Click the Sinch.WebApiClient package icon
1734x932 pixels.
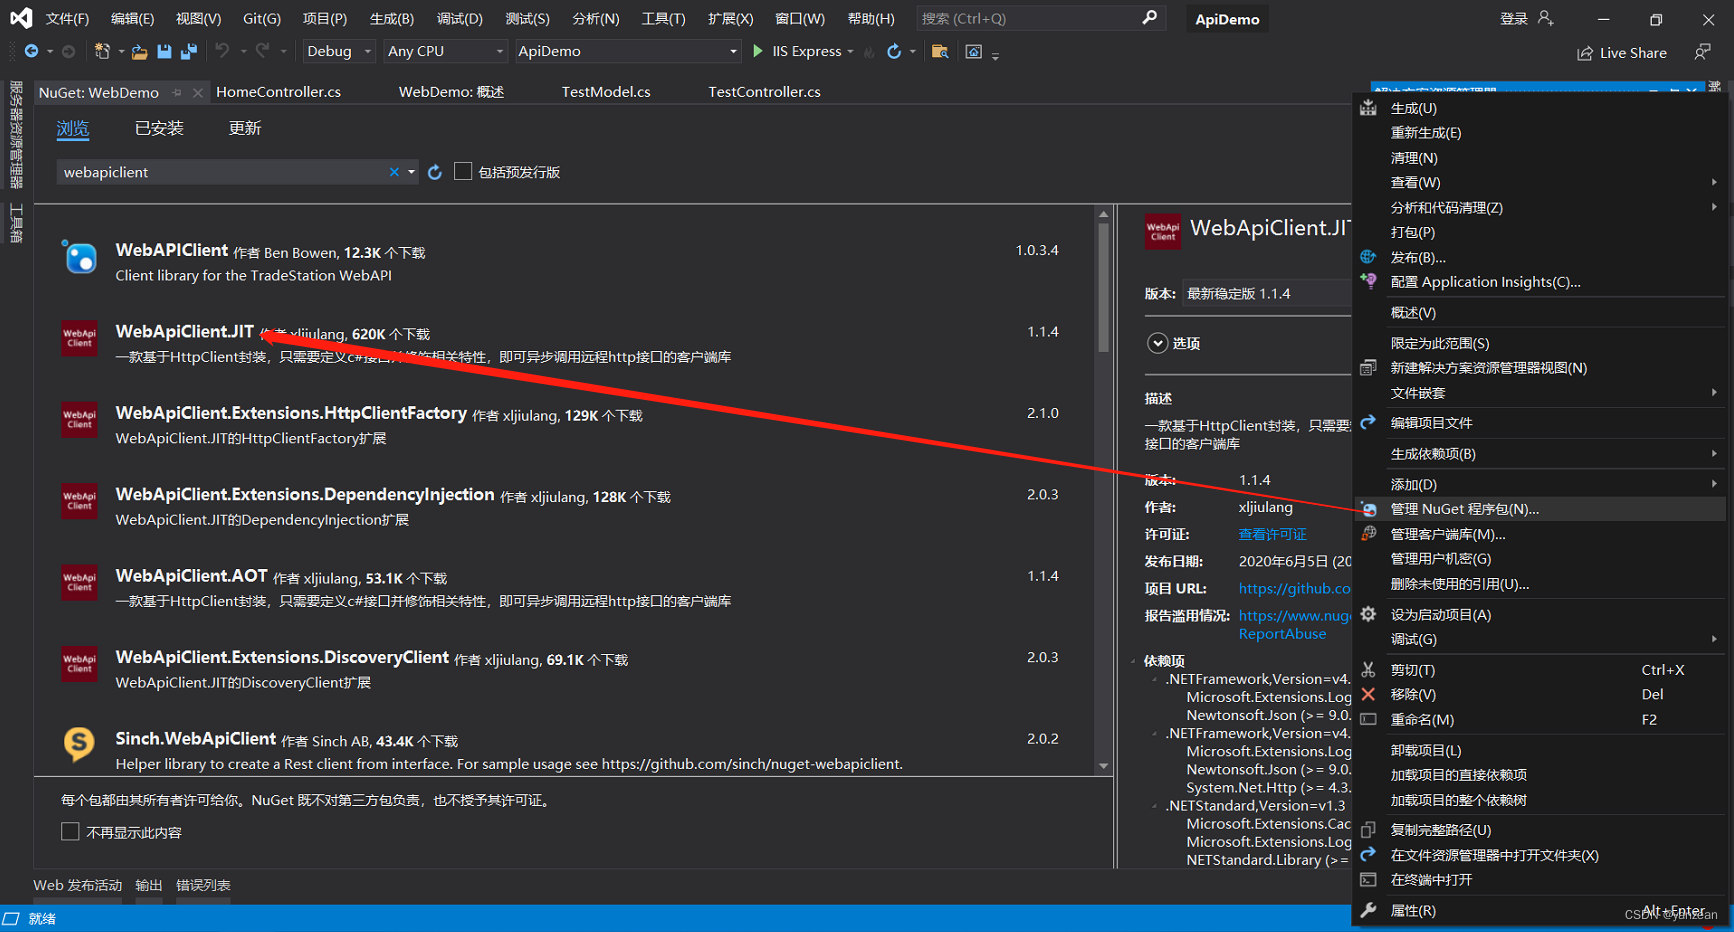[x=79, y=744]
